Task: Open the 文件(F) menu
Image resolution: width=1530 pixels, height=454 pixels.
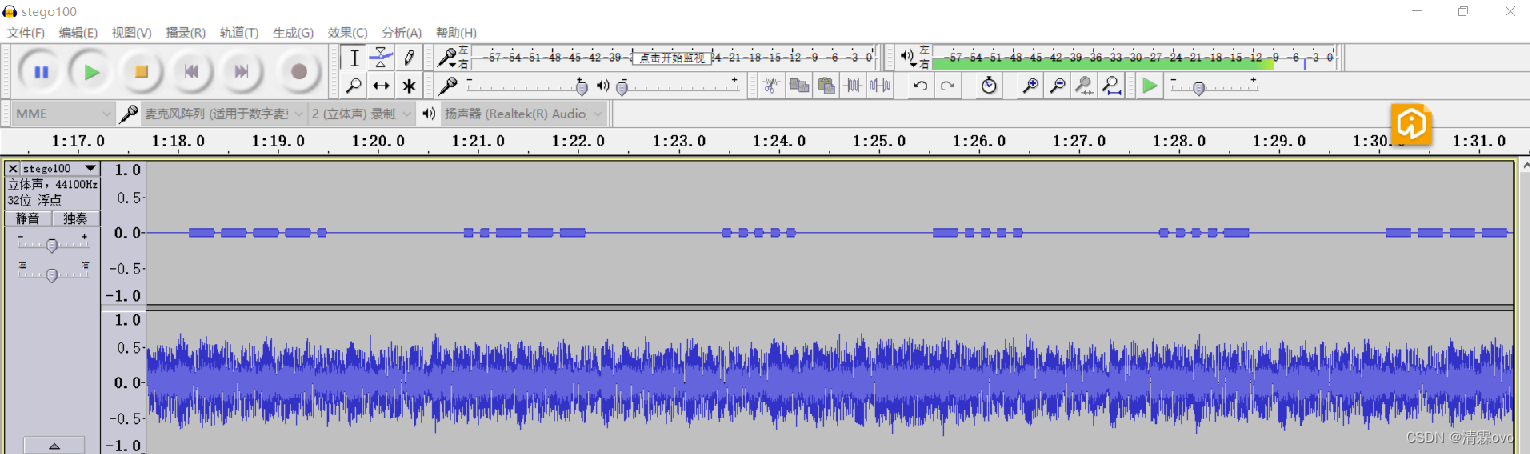Action: (x=26, y=33)
